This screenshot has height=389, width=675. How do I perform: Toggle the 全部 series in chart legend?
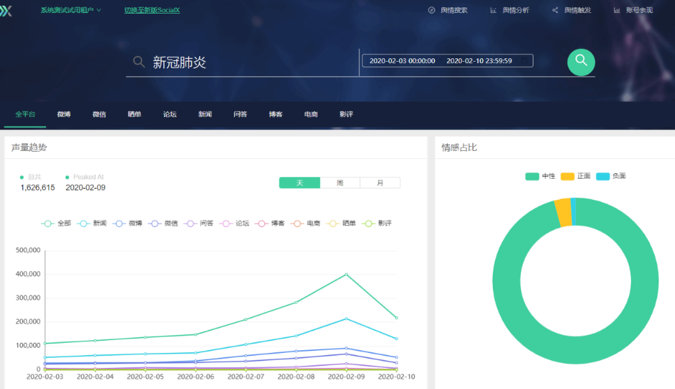[56, 223]
